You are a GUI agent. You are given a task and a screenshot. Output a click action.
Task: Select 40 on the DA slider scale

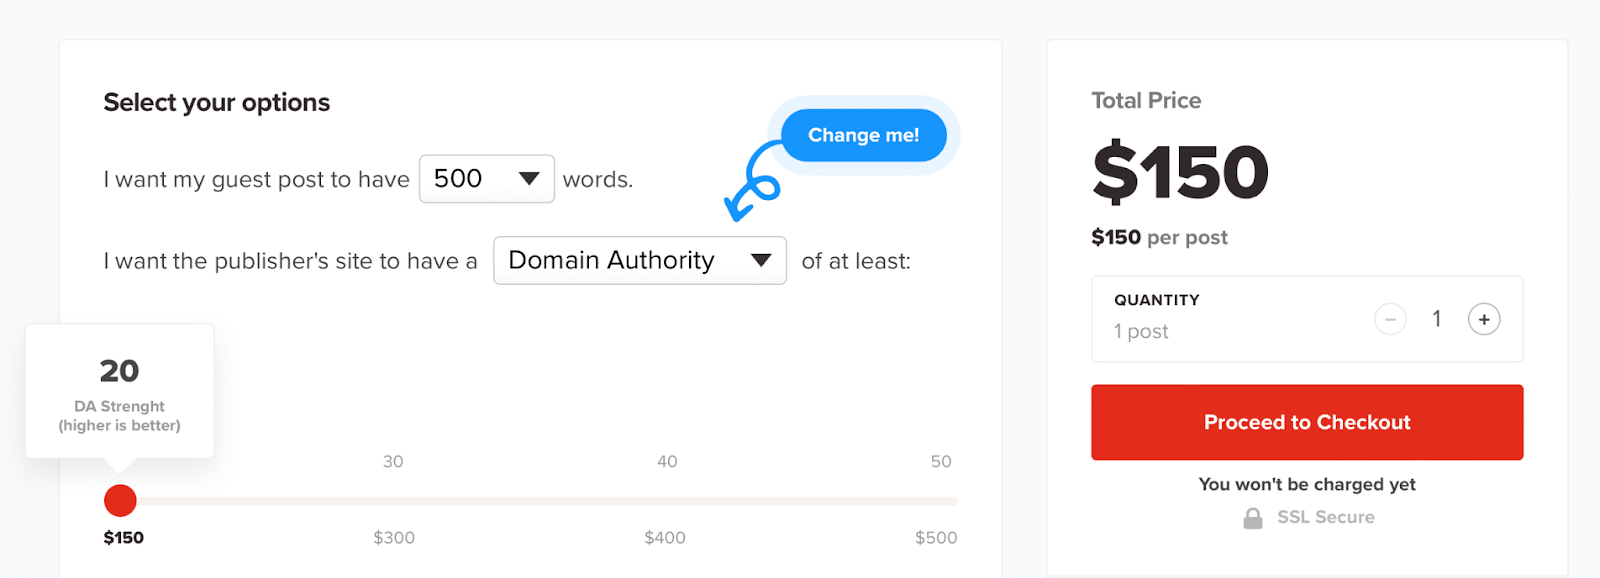(x=667, y=462)
